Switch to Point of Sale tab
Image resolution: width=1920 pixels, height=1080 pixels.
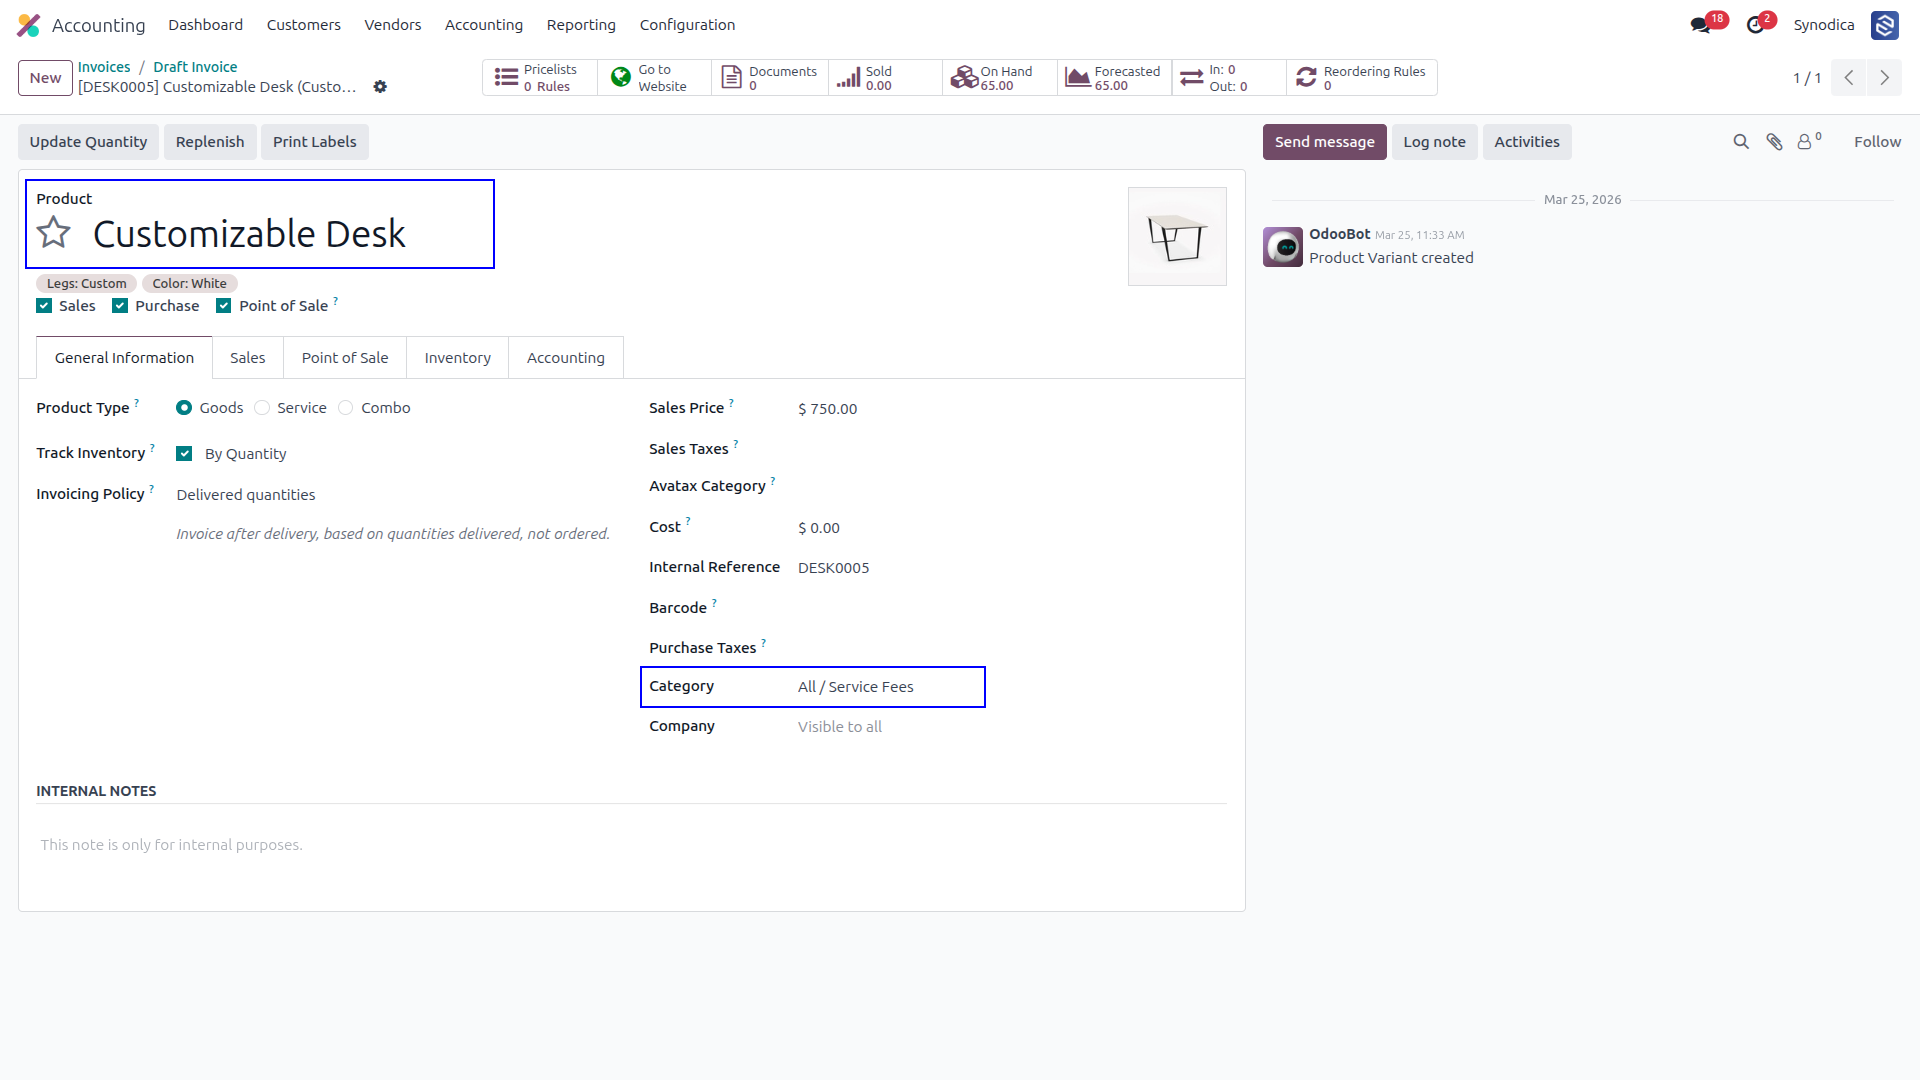point(345,358)
